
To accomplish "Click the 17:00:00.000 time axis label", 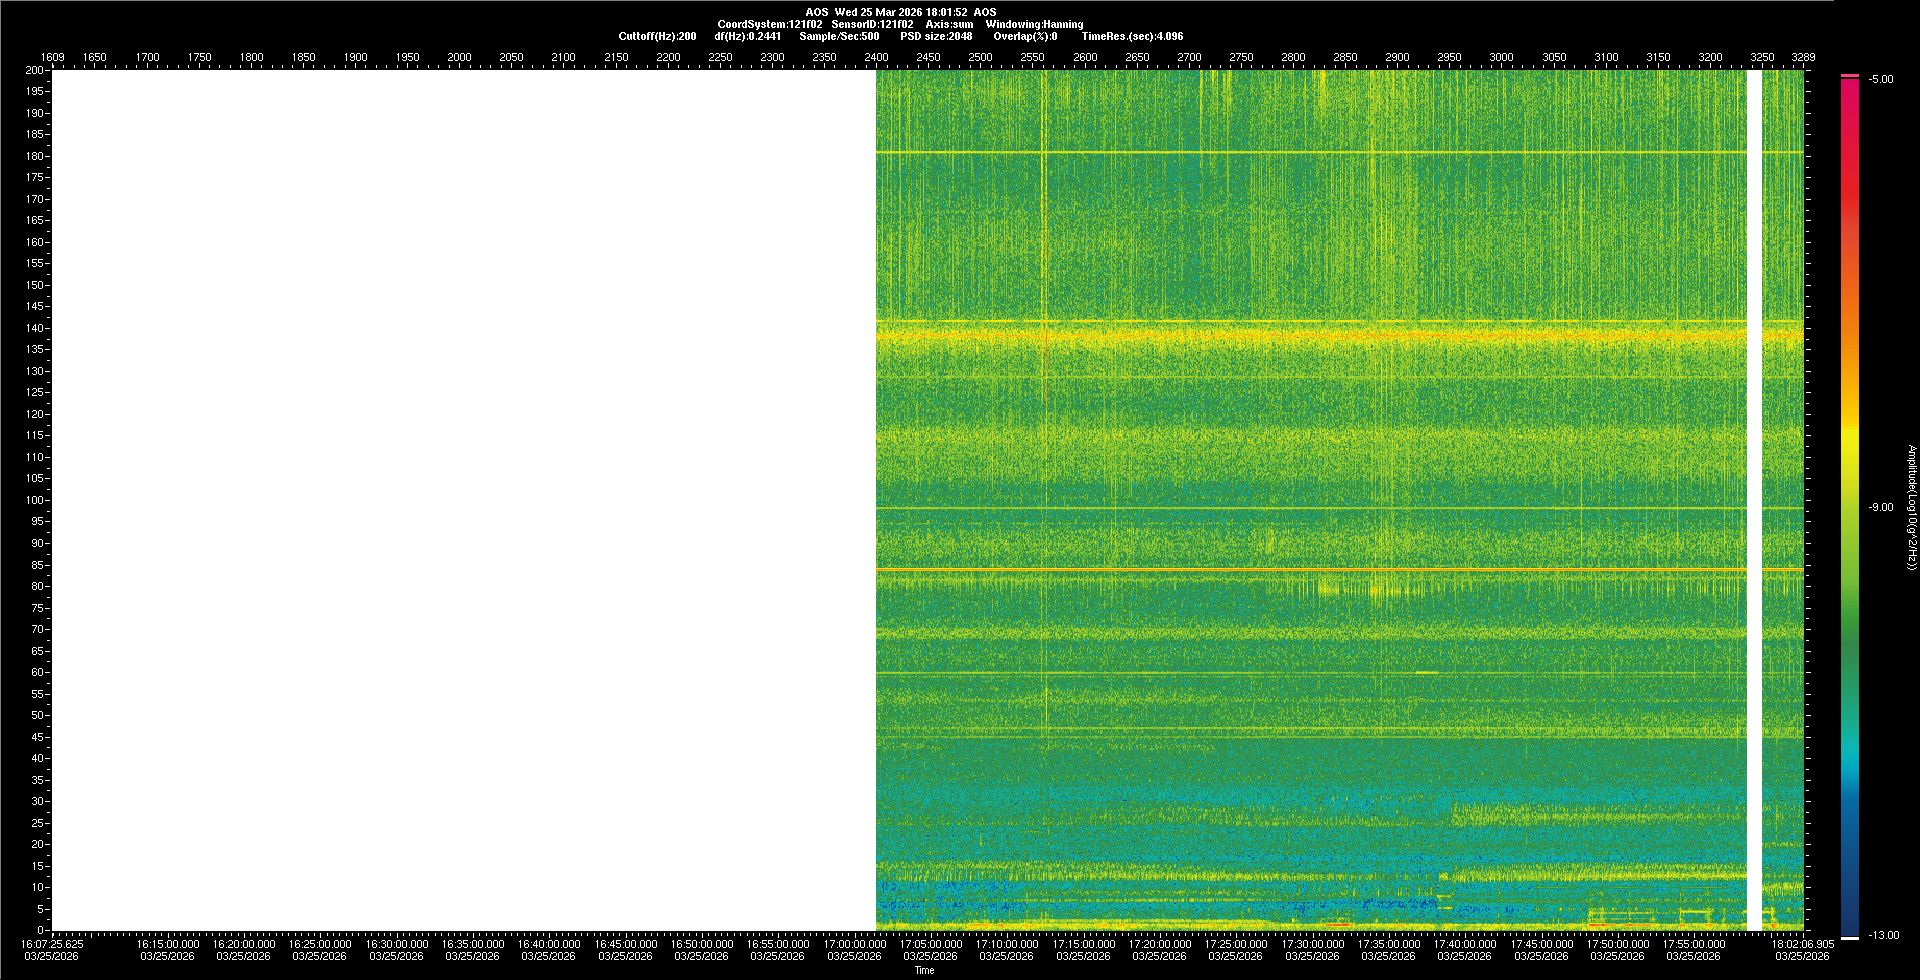I will (854, 943).
